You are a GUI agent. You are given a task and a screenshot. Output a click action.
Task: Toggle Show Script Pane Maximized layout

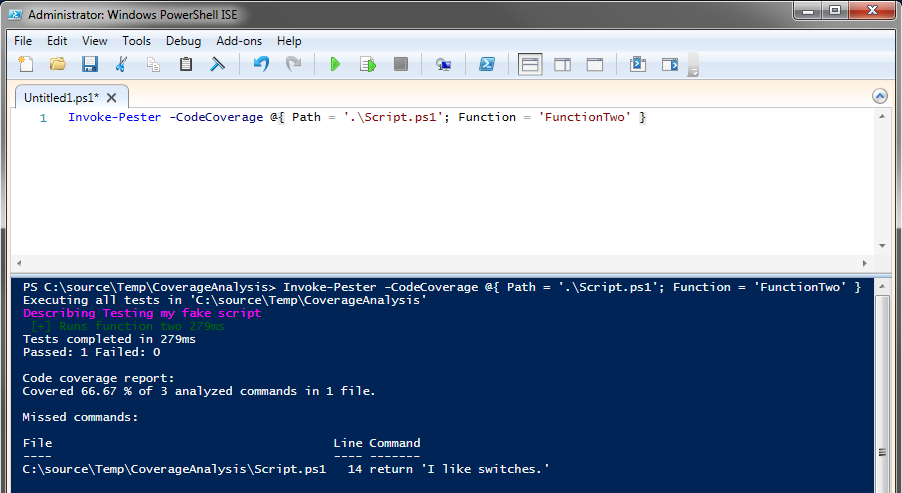594,64
